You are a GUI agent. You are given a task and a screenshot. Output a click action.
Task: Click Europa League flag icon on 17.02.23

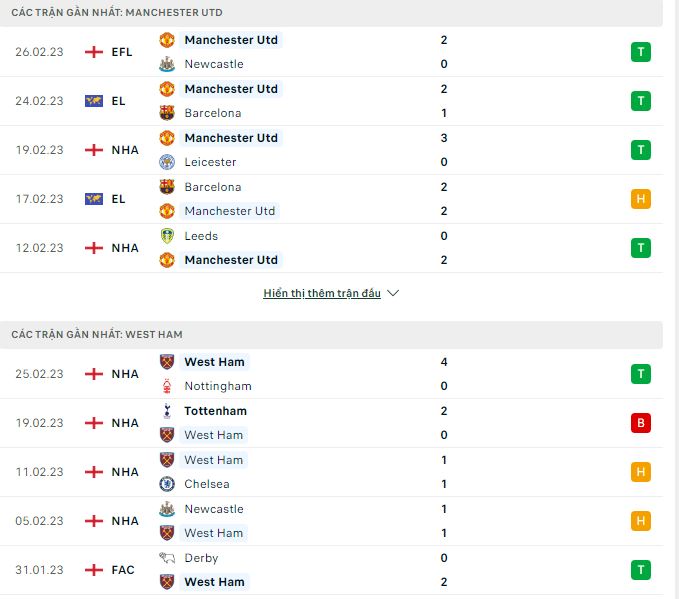point(94,199)
